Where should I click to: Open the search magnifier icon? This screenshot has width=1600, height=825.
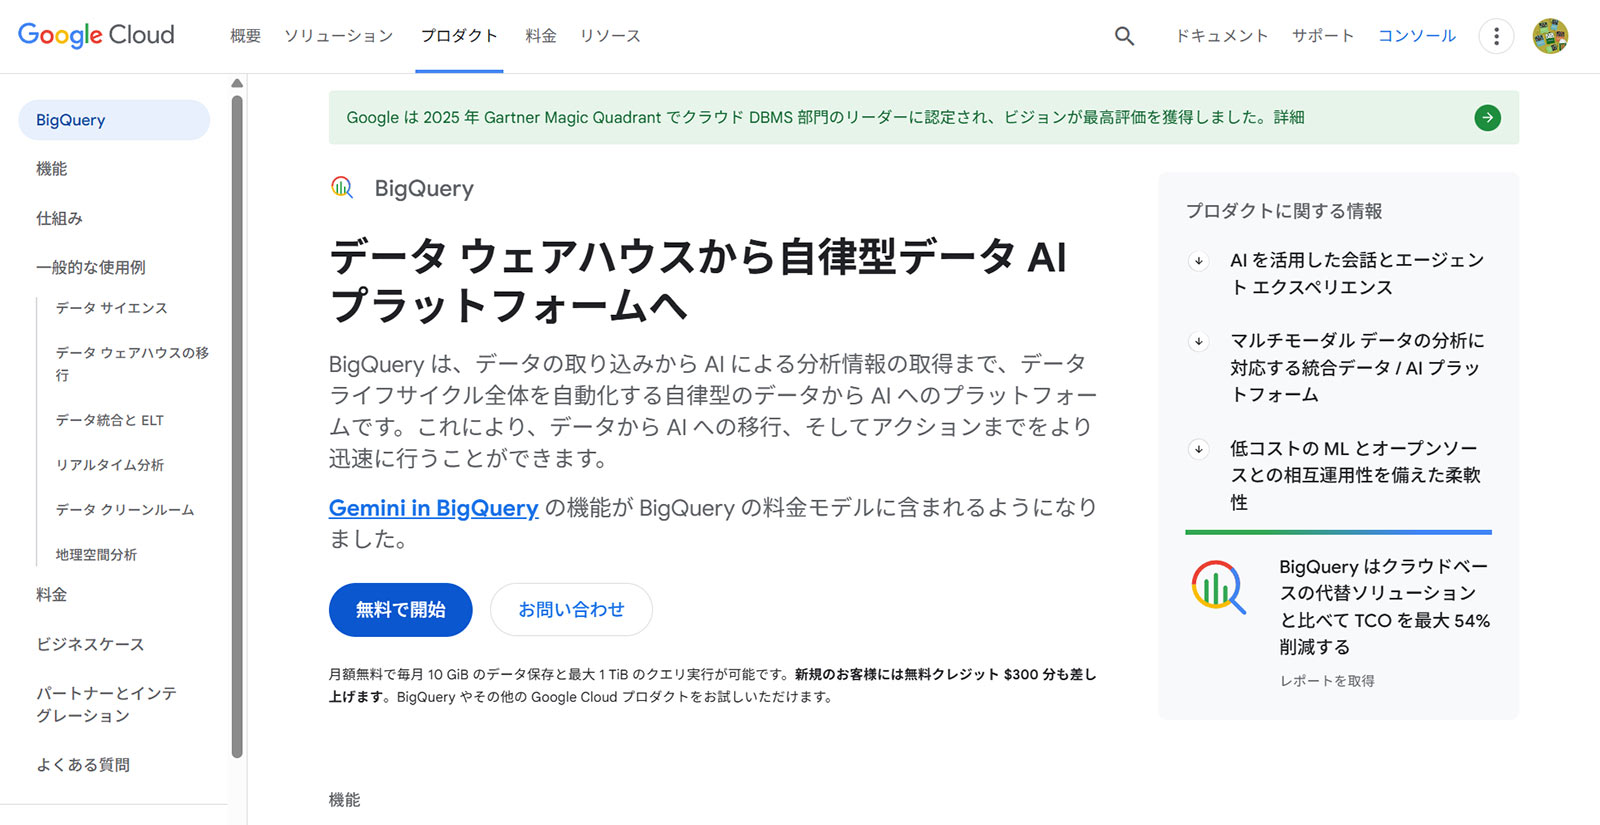pyautogui.click(x=1124, y=36)
